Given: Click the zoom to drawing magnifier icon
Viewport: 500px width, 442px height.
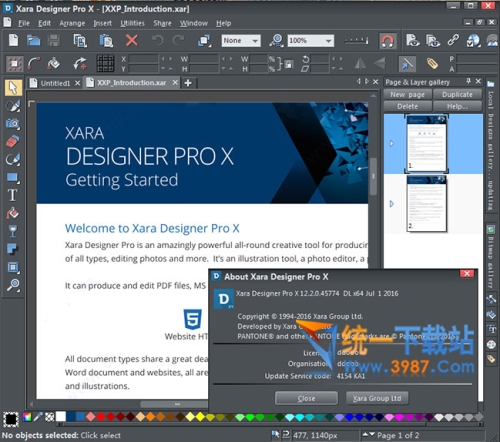Looking at the screenshot, I should (276, 41).
